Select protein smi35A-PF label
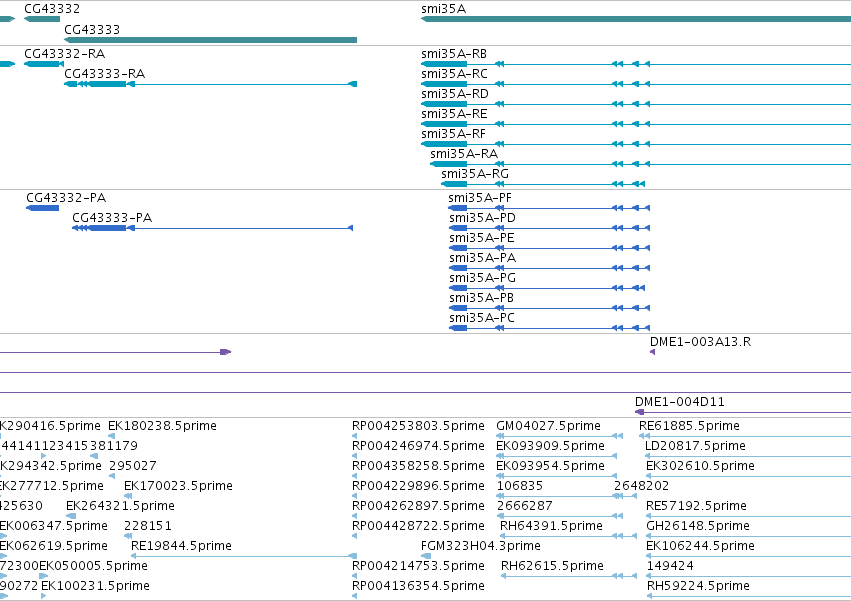851x601 pixels. 480,198
